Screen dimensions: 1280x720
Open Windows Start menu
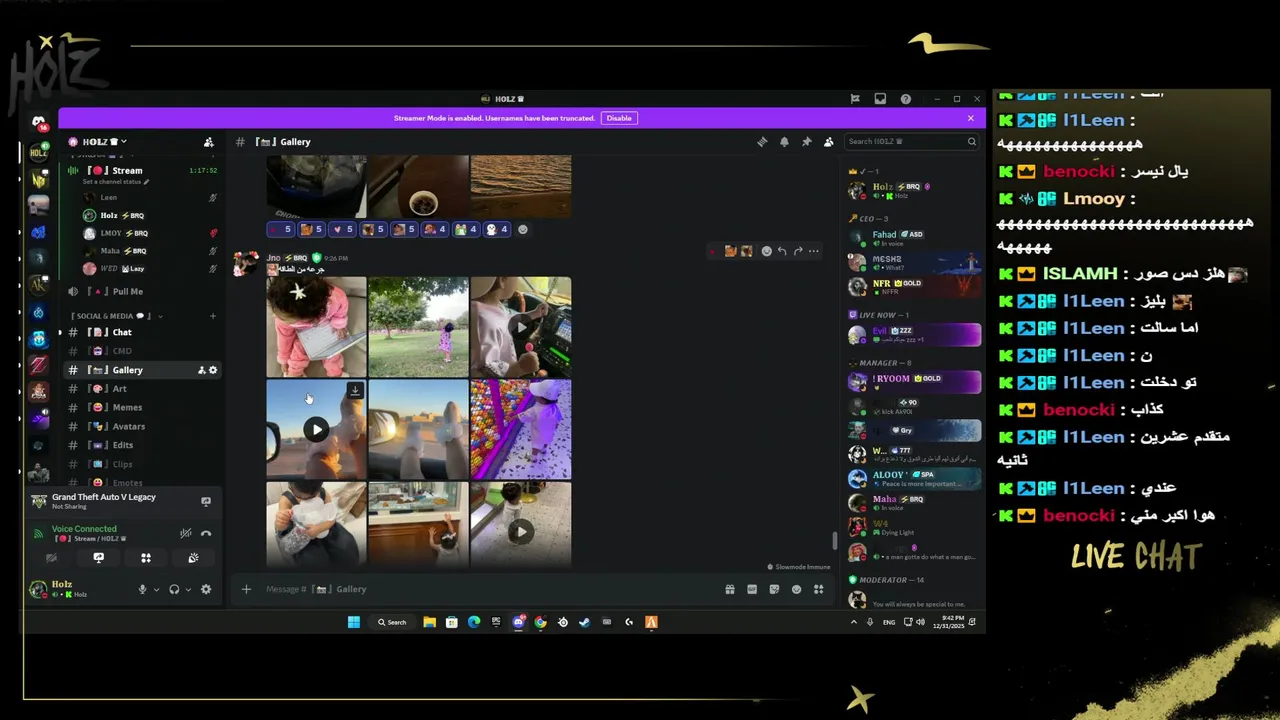pos(353,622)
